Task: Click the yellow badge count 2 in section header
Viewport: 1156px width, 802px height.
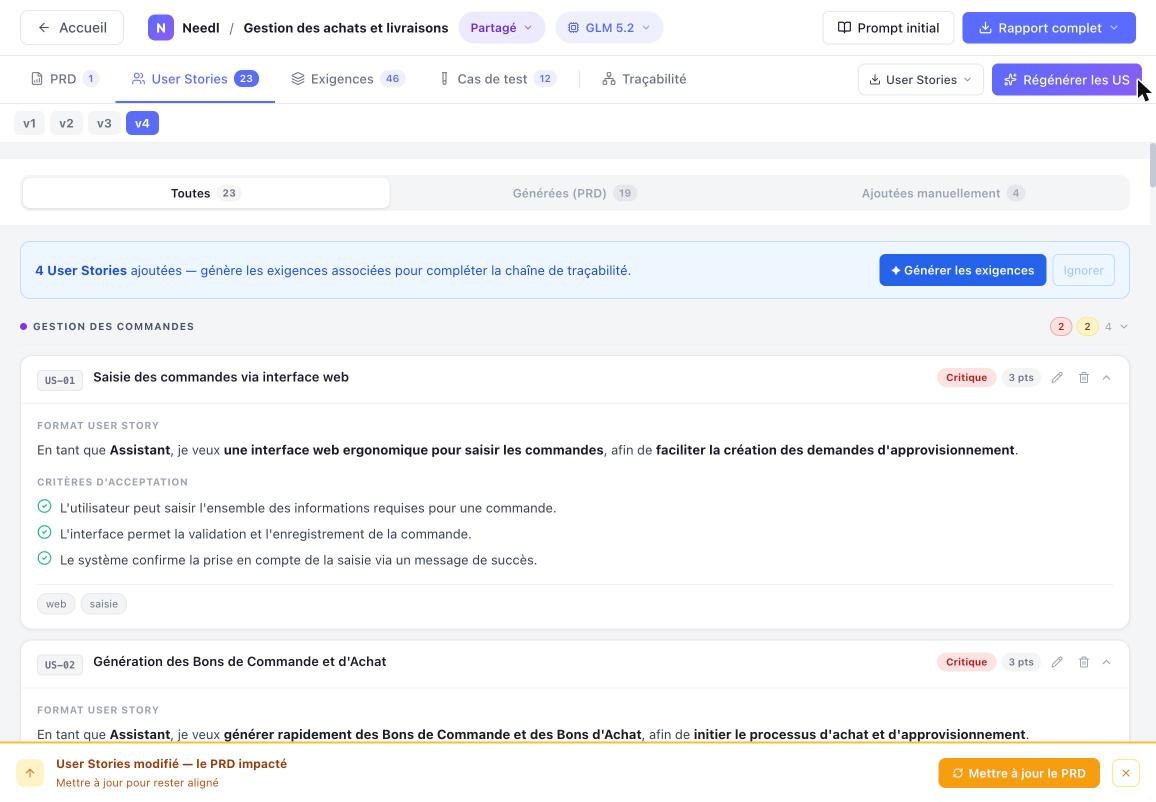Action: (1087, 327)
